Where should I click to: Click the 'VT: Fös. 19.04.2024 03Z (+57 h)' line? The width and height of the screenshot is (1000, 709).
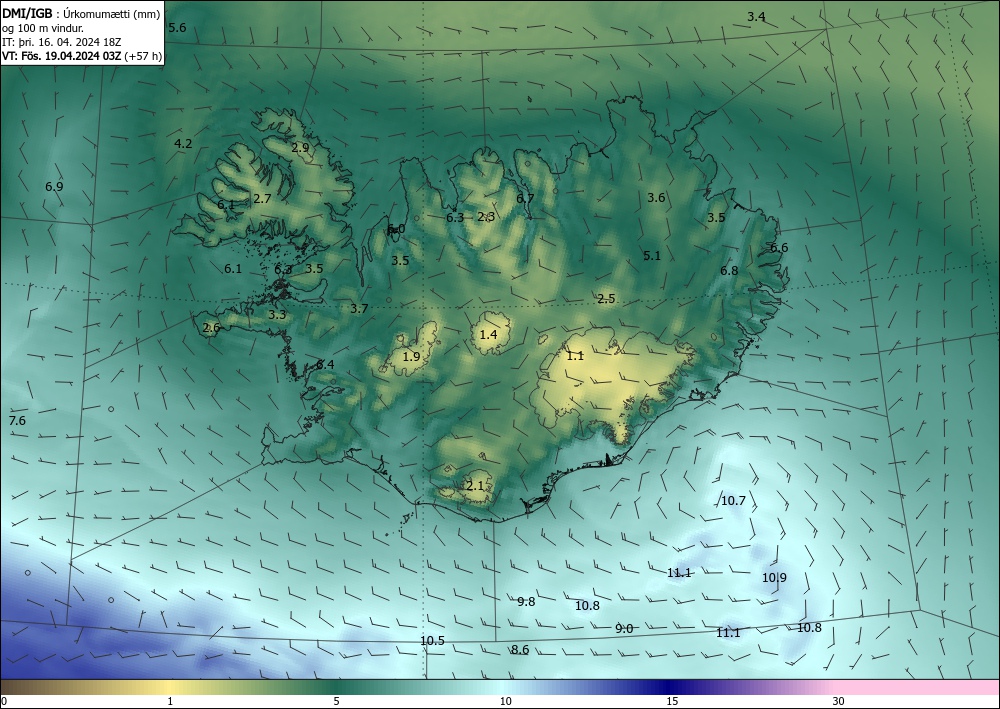pos(82,56)
